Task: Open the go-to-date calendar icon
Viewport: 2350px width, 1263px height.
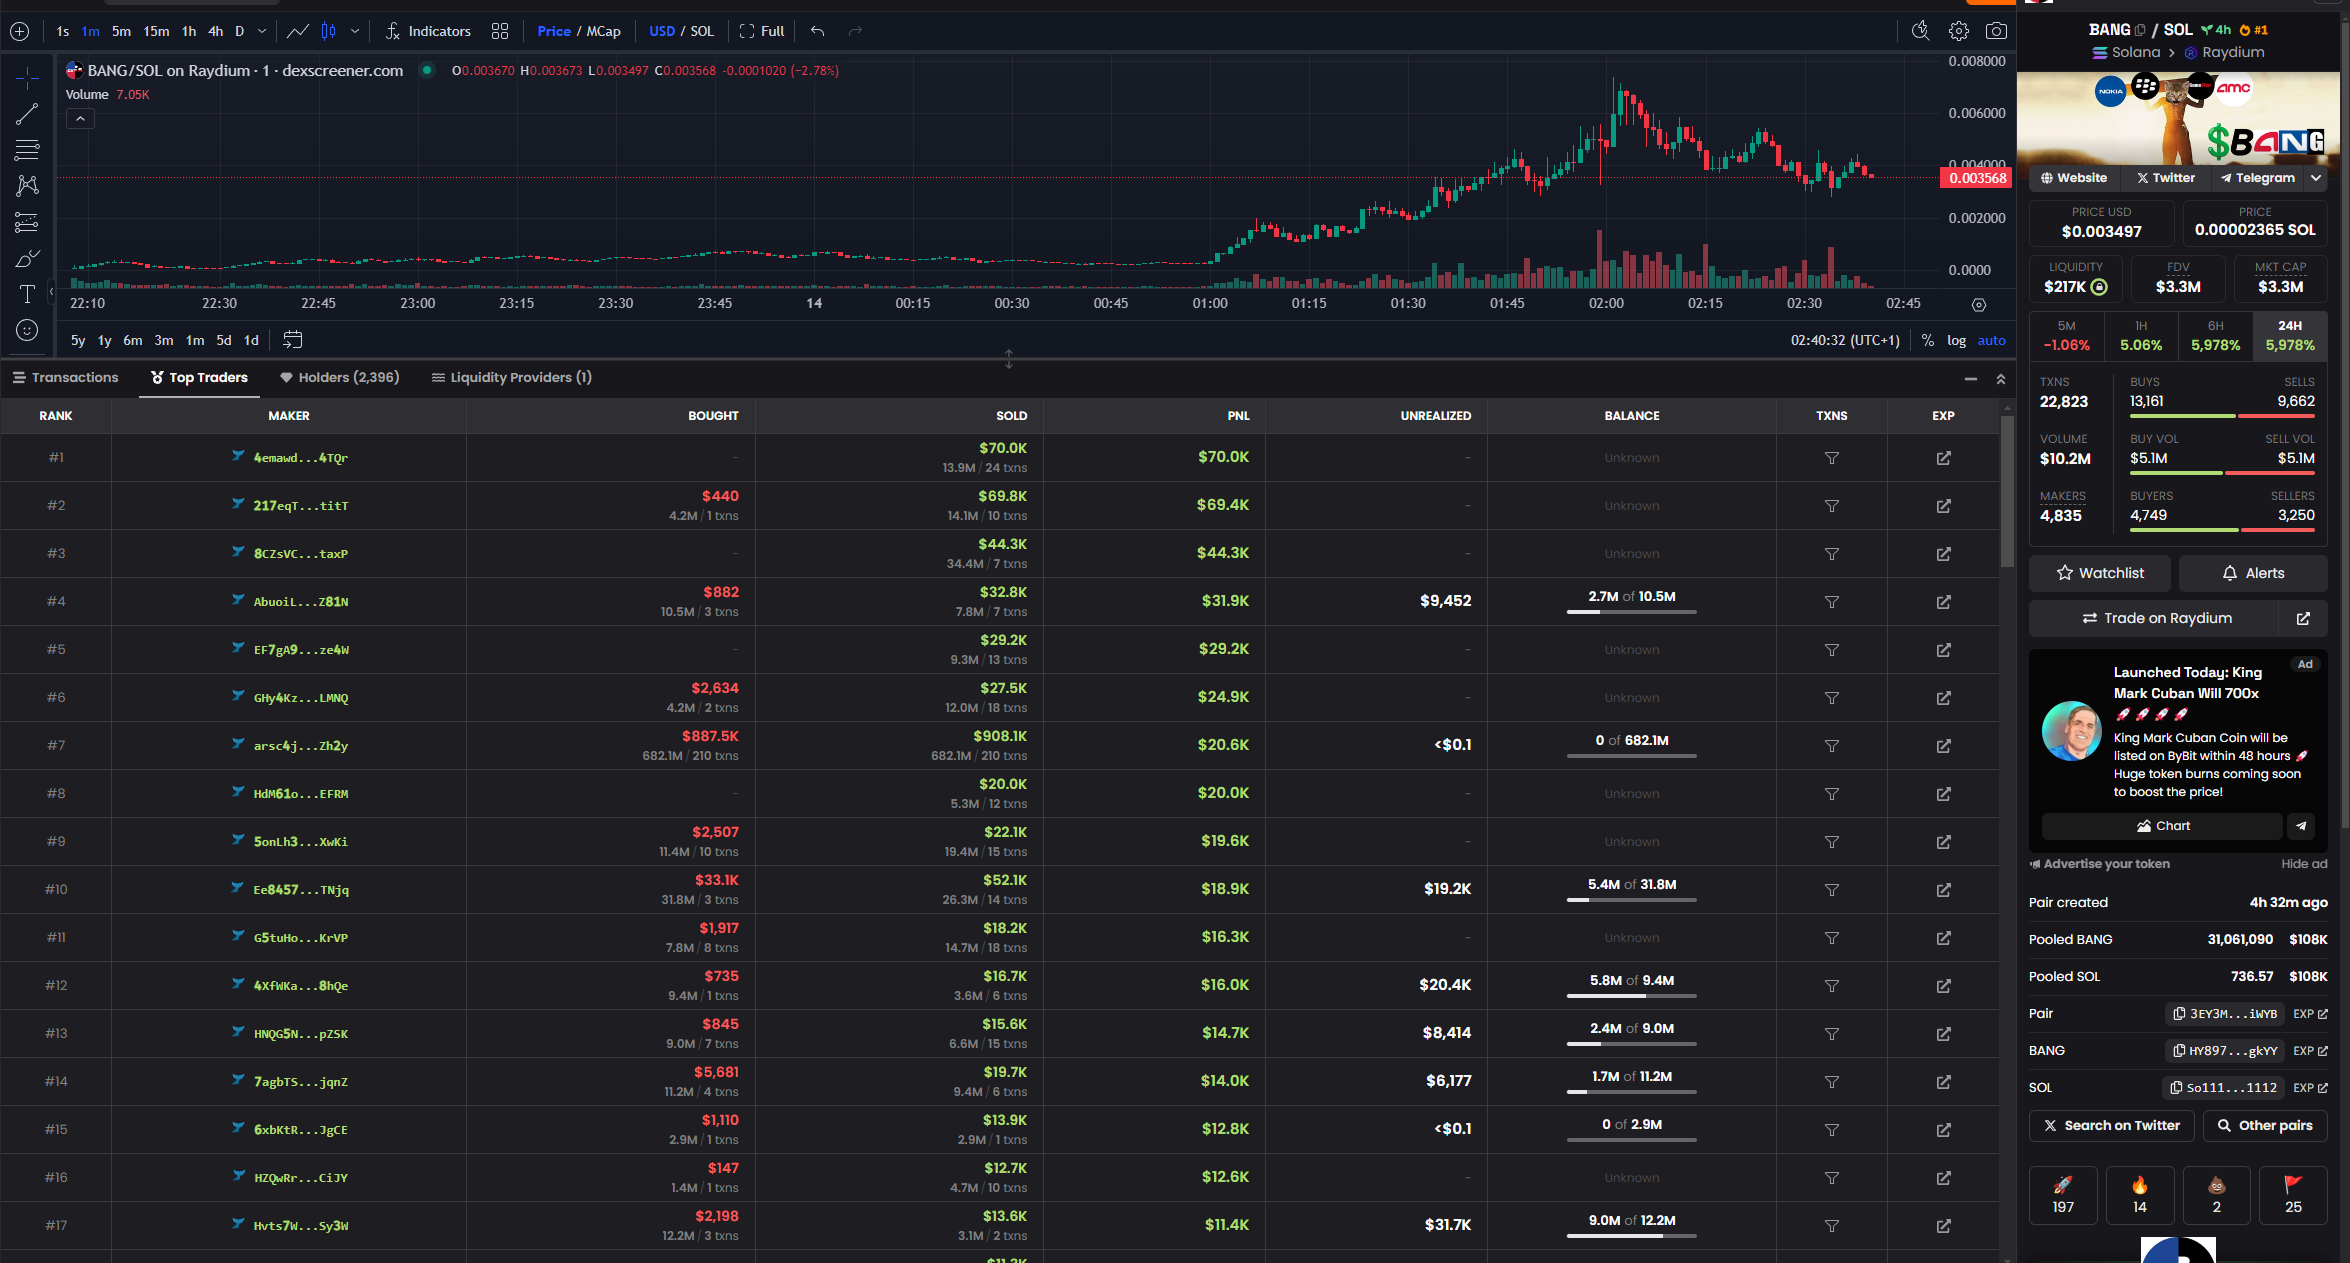Action: [x=292, y=340]
